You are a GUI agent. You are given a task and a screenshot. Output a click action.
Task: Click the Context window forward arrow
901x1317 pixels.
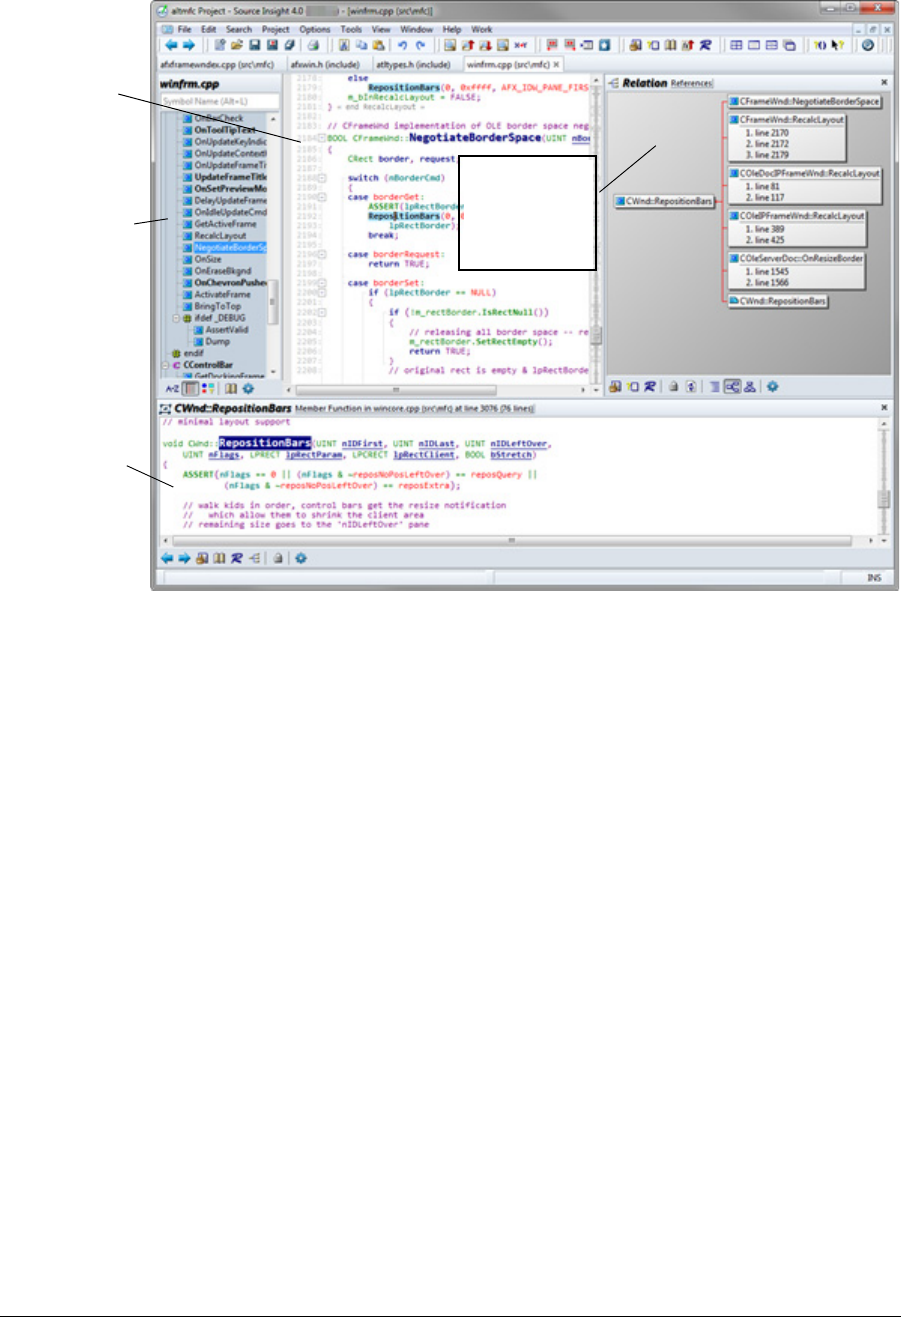(x=184, y=558)
